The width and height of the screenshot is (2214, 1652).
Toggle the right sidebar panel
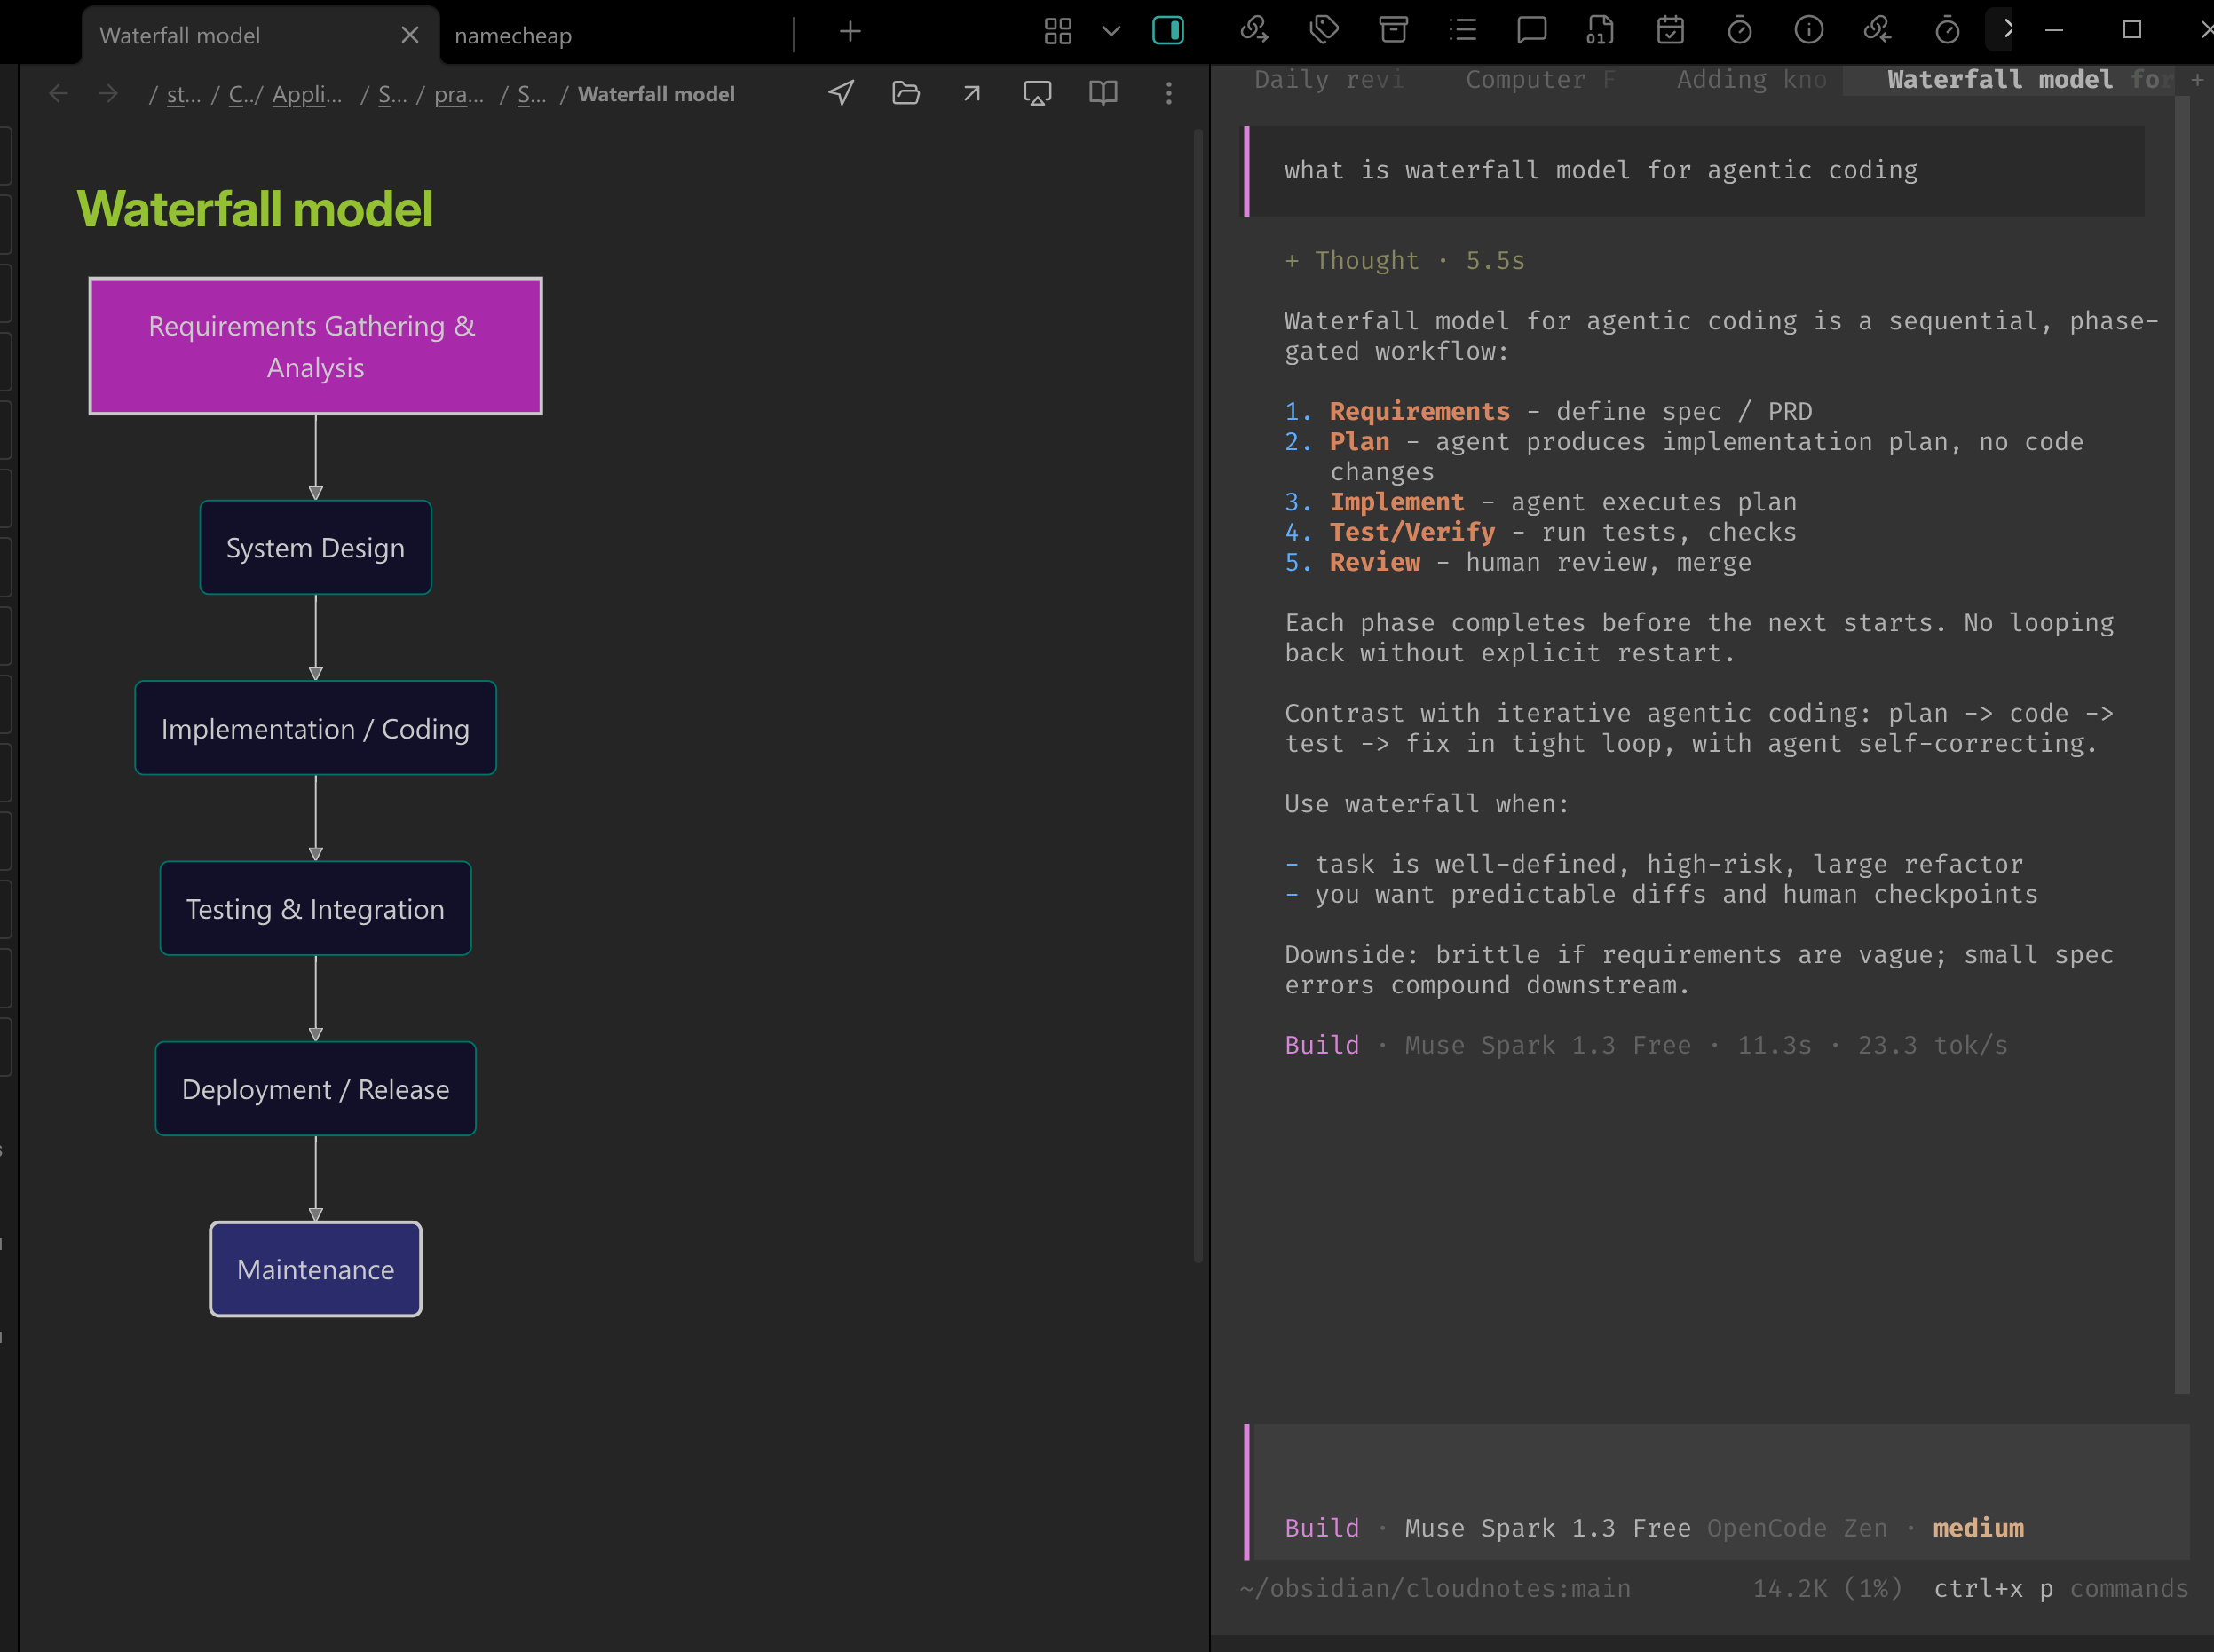1167,30
